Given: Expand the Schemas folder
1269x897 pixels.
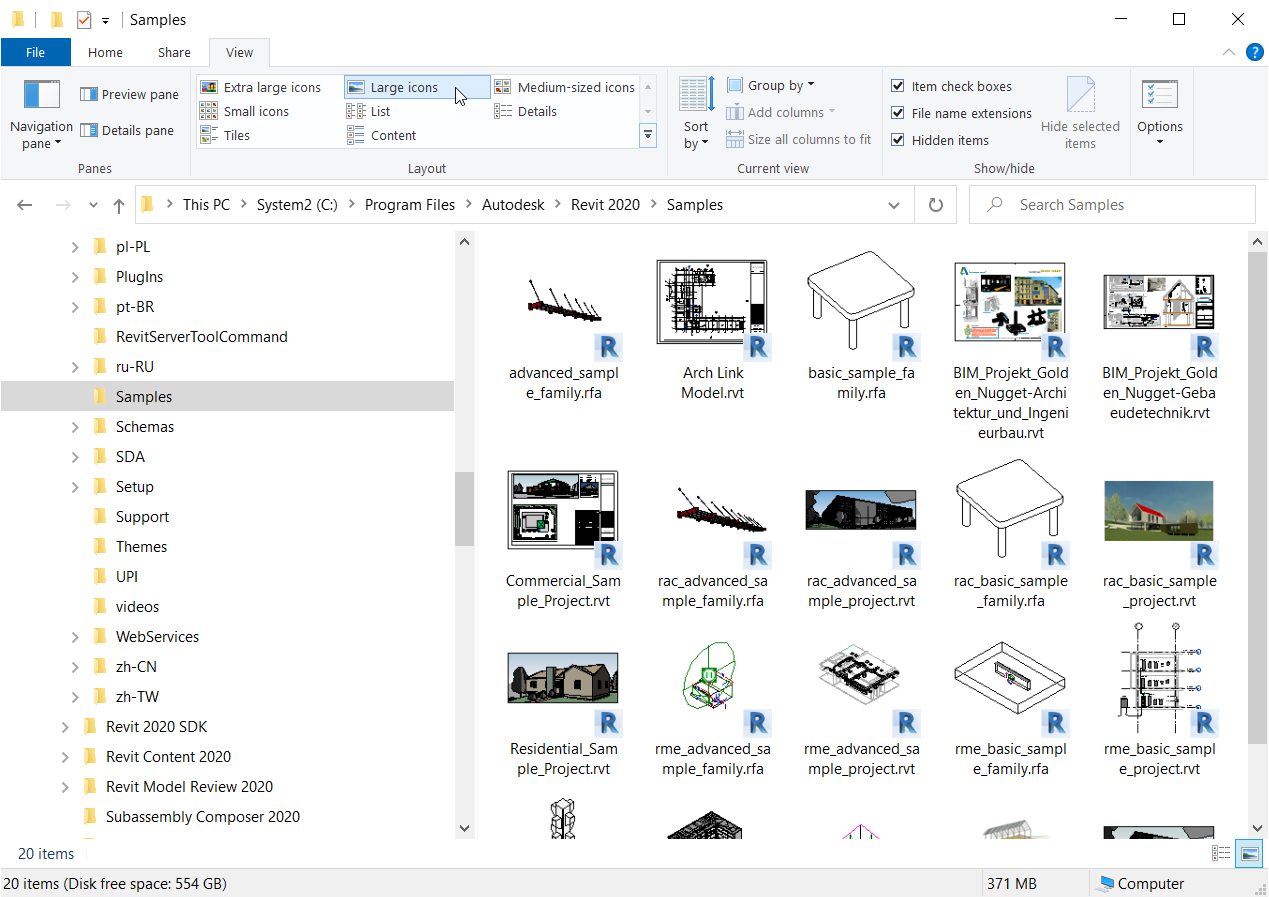Looking at the screenshot, I should [x=75, y=427].
